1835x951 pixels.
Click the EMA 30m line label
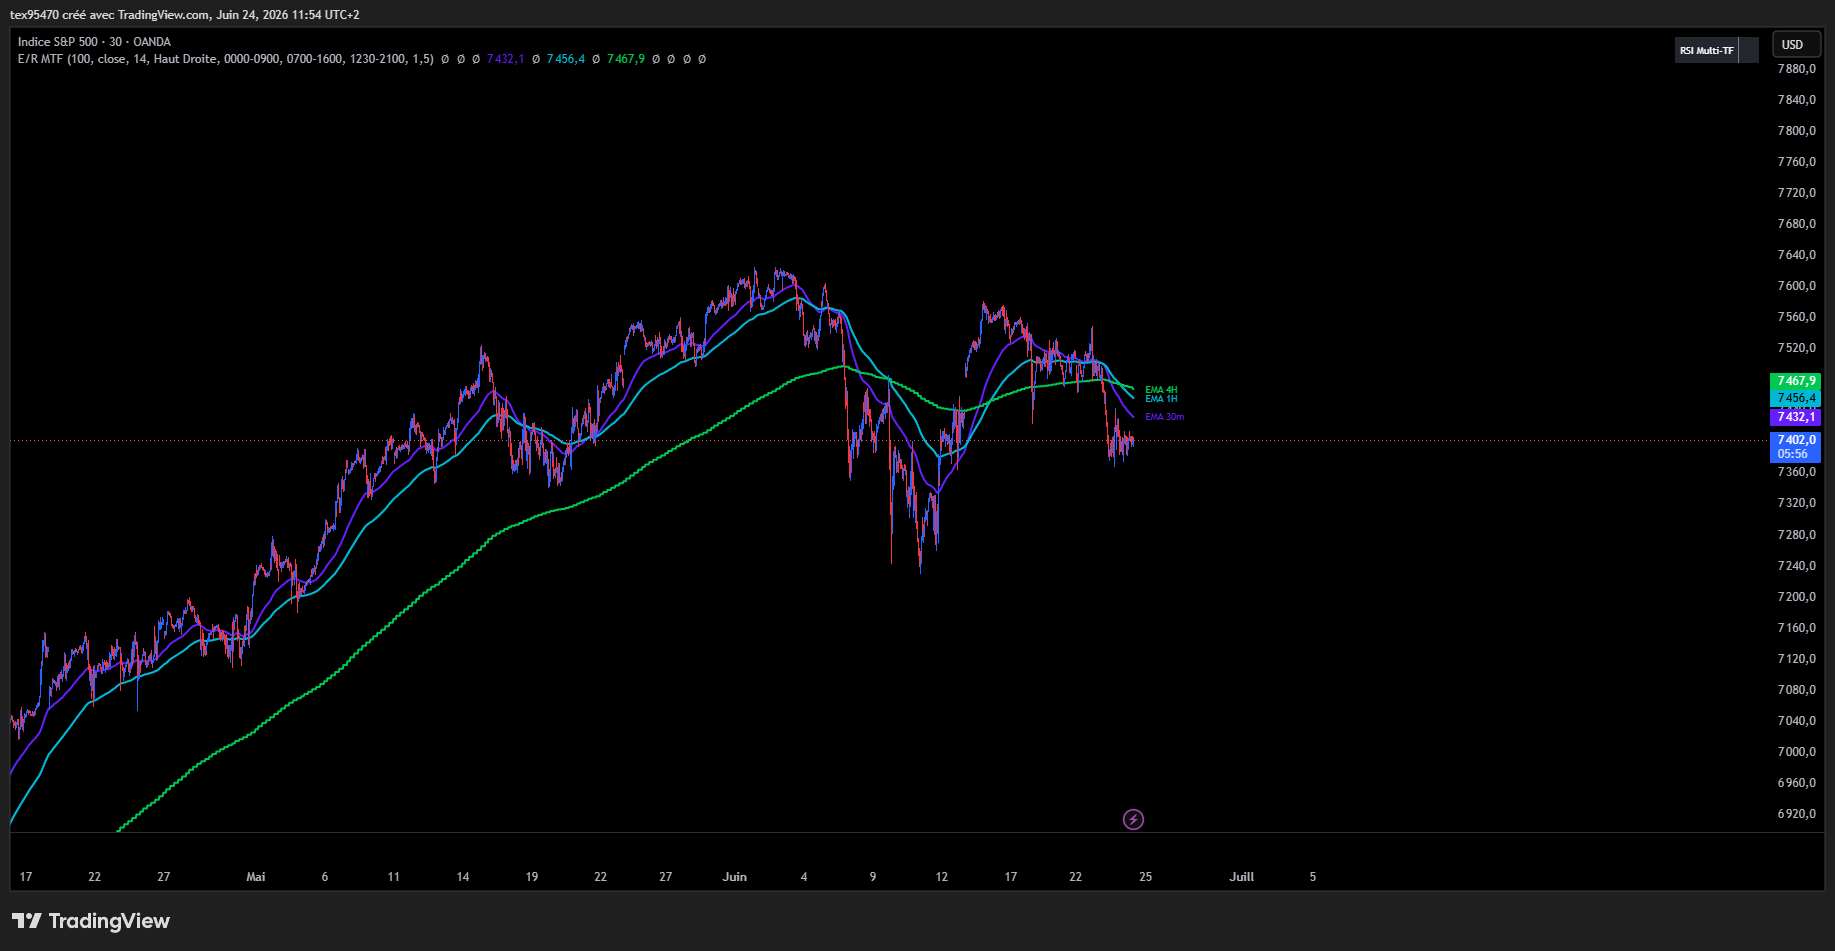point(1164,417)
